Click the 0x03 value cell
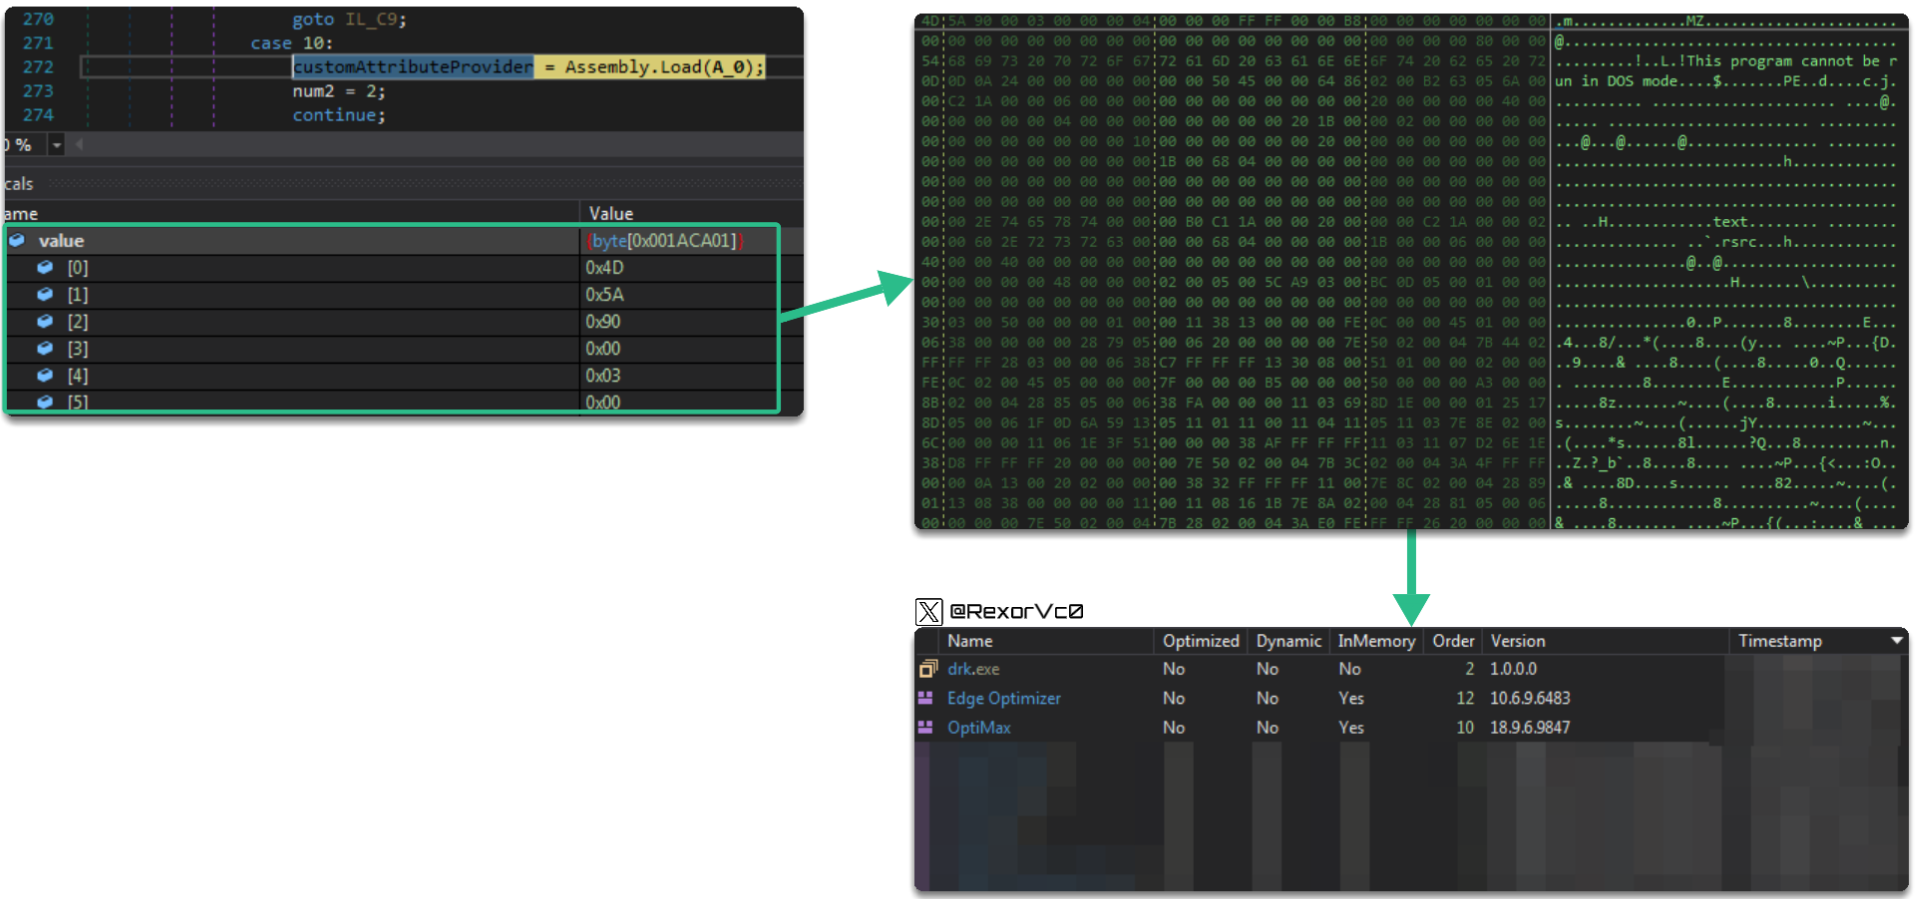The width and height of the screenshot is (1918, 899). (x=603, y=376)
